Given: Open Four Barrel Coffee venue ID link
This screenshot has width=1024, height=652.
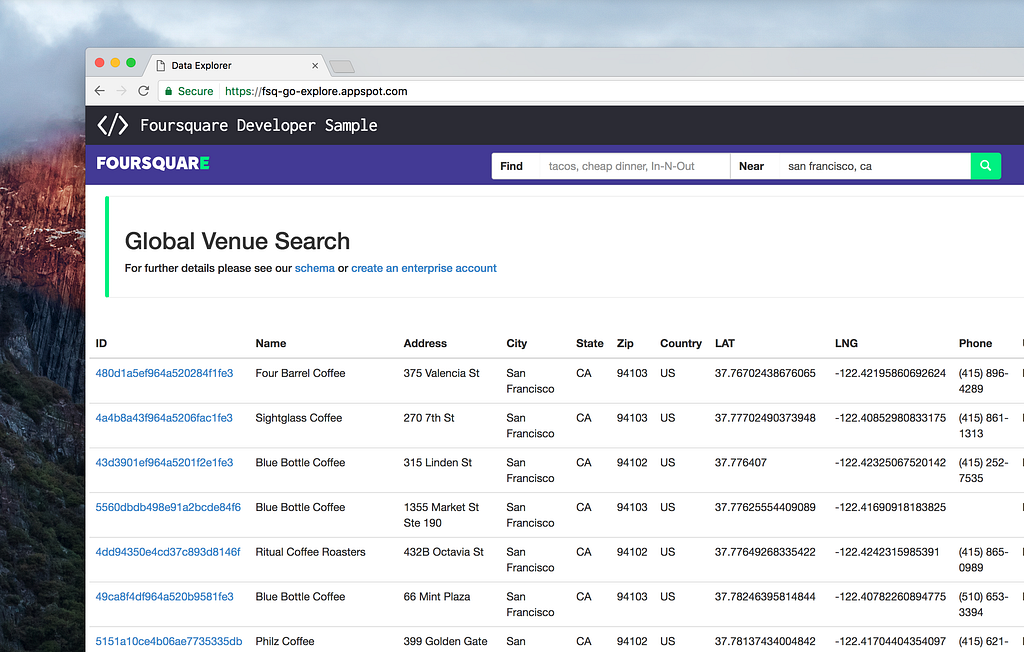Looking at the screenshot, I should [164, 373].
